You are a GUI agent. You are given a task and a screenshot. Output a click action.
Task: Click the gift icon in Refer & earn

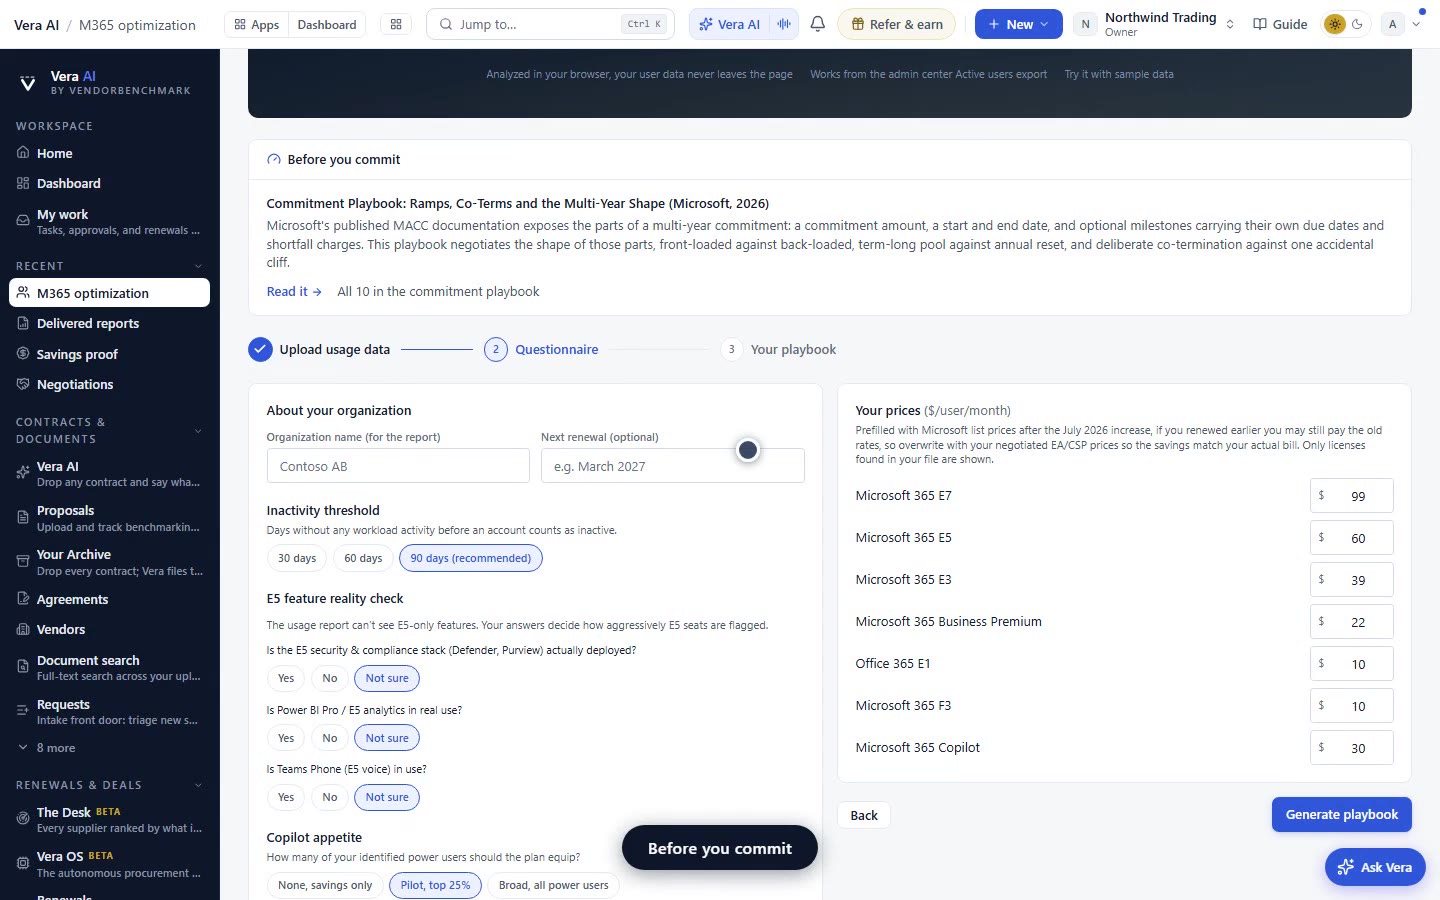(x=858, y=24)
